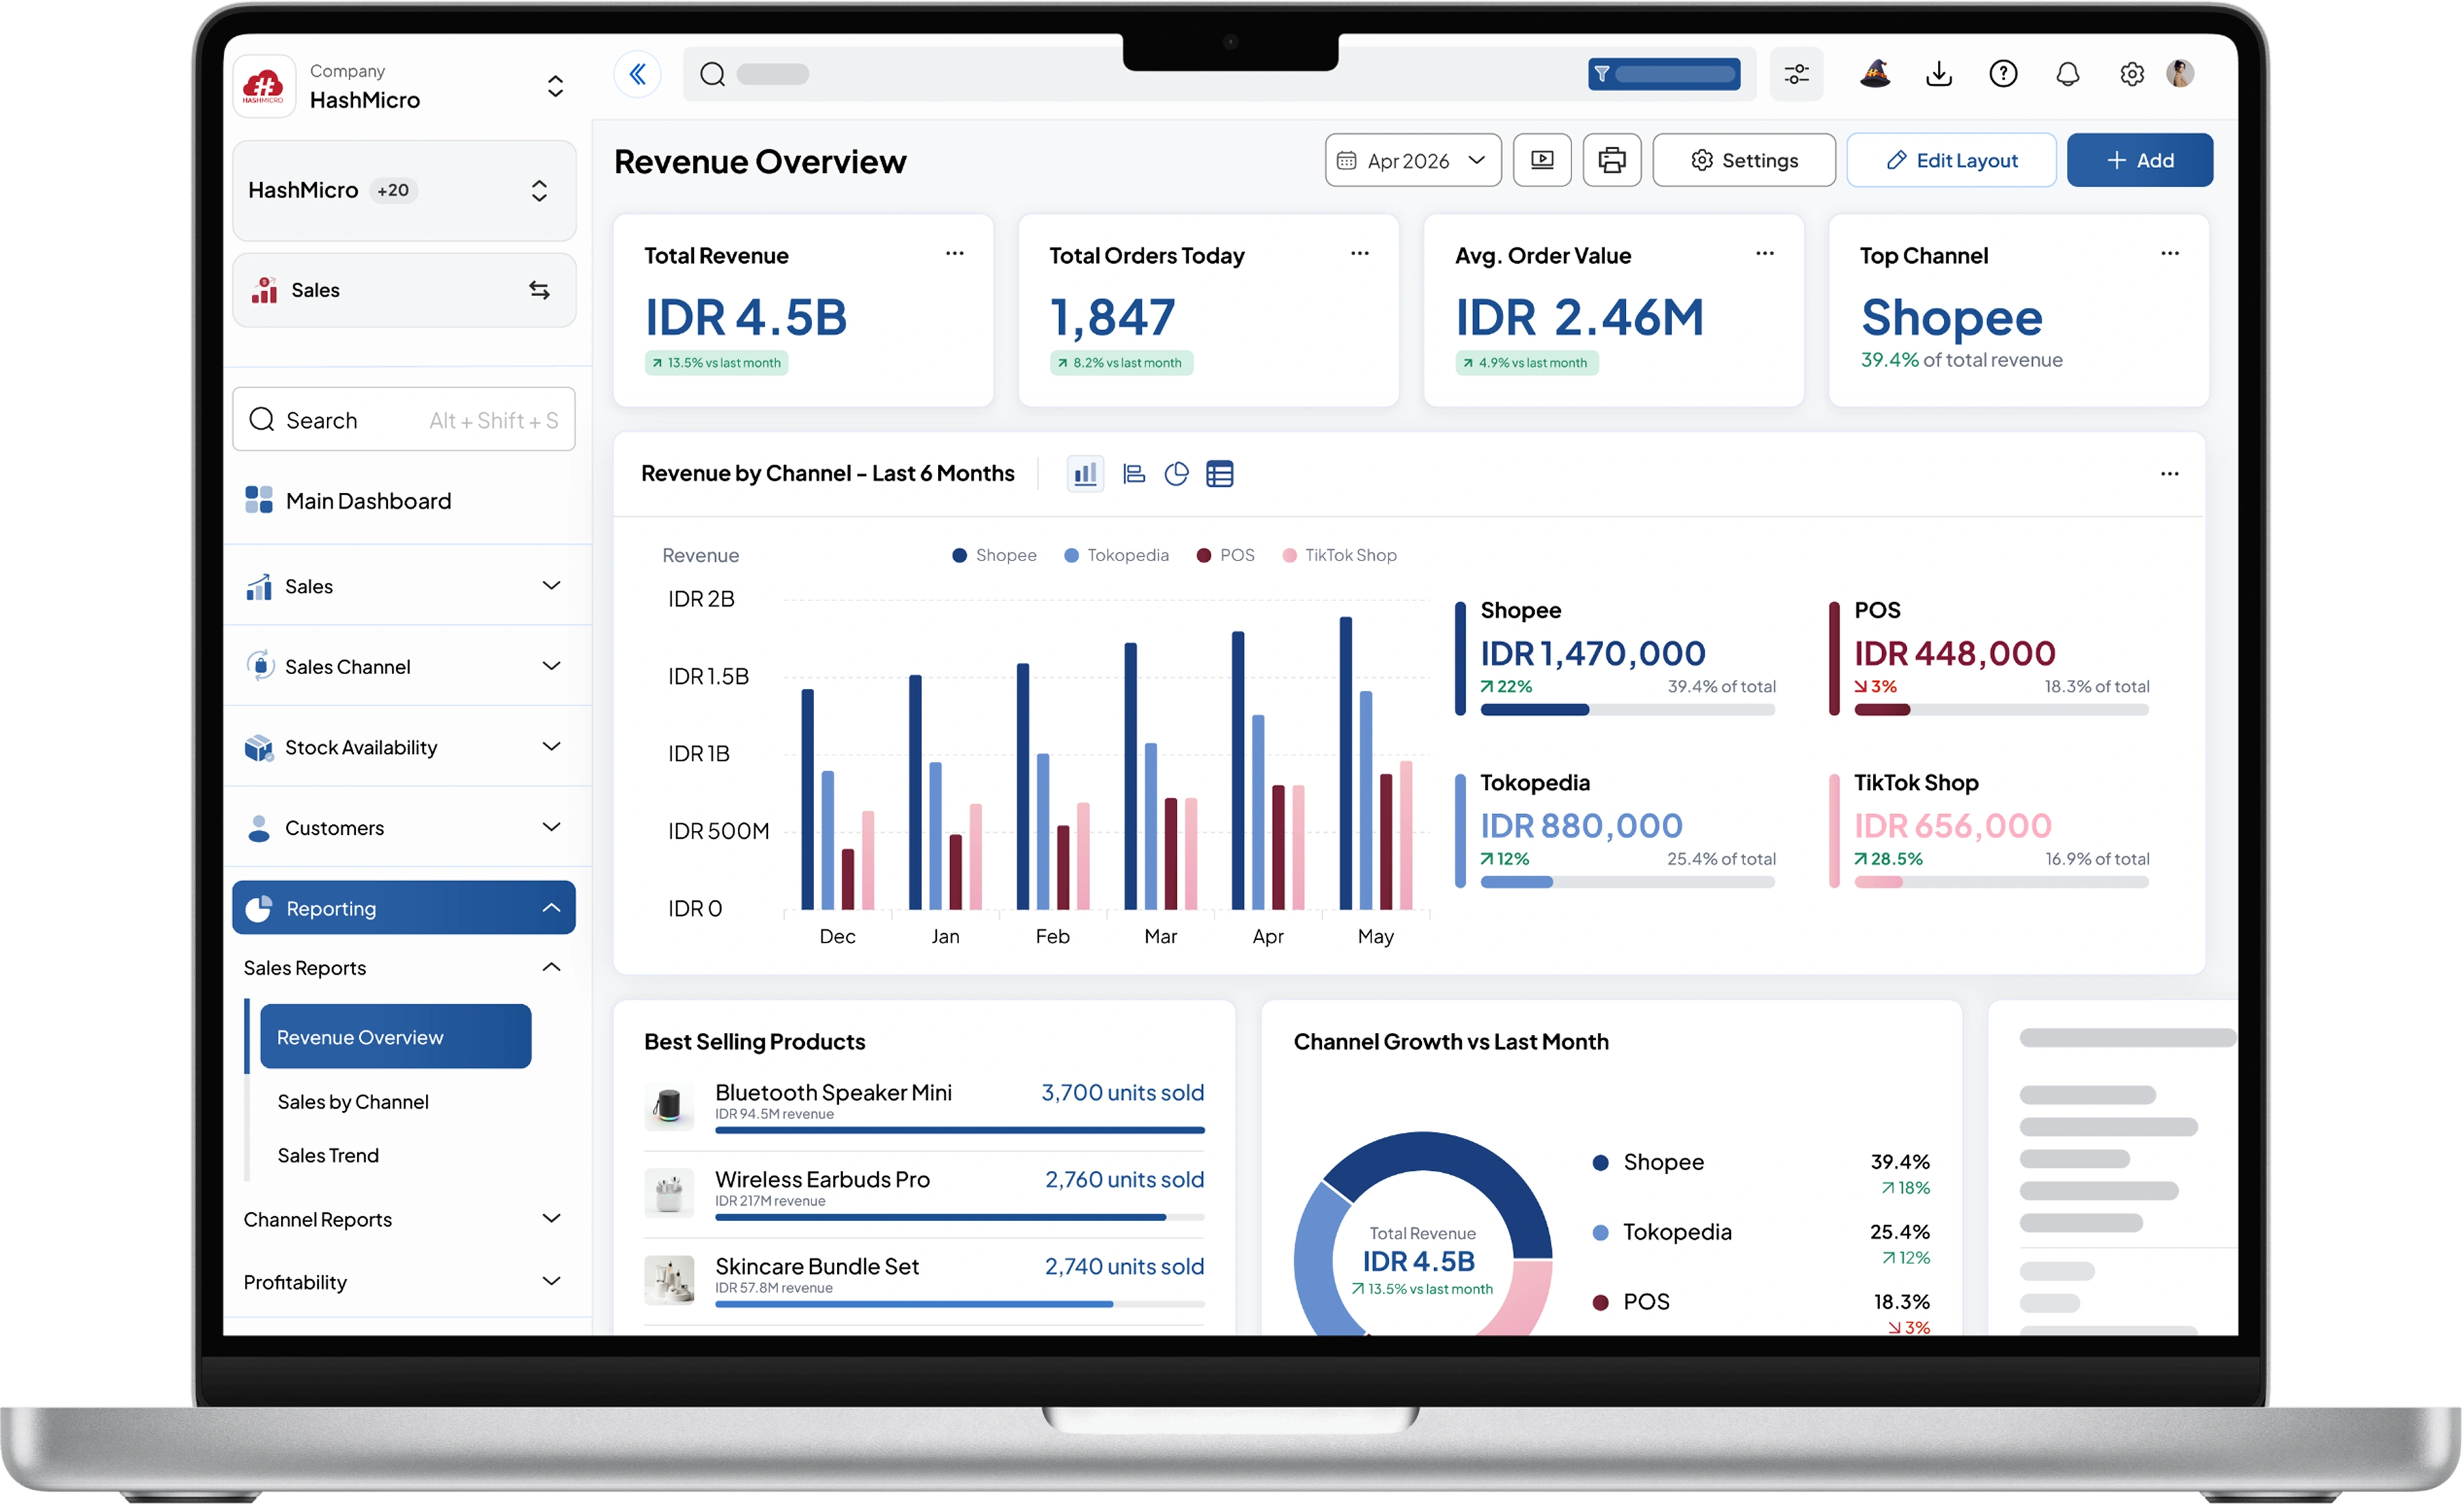Open Total Revenue card more options
The image size is (2464, 1505).
point(955,254)
